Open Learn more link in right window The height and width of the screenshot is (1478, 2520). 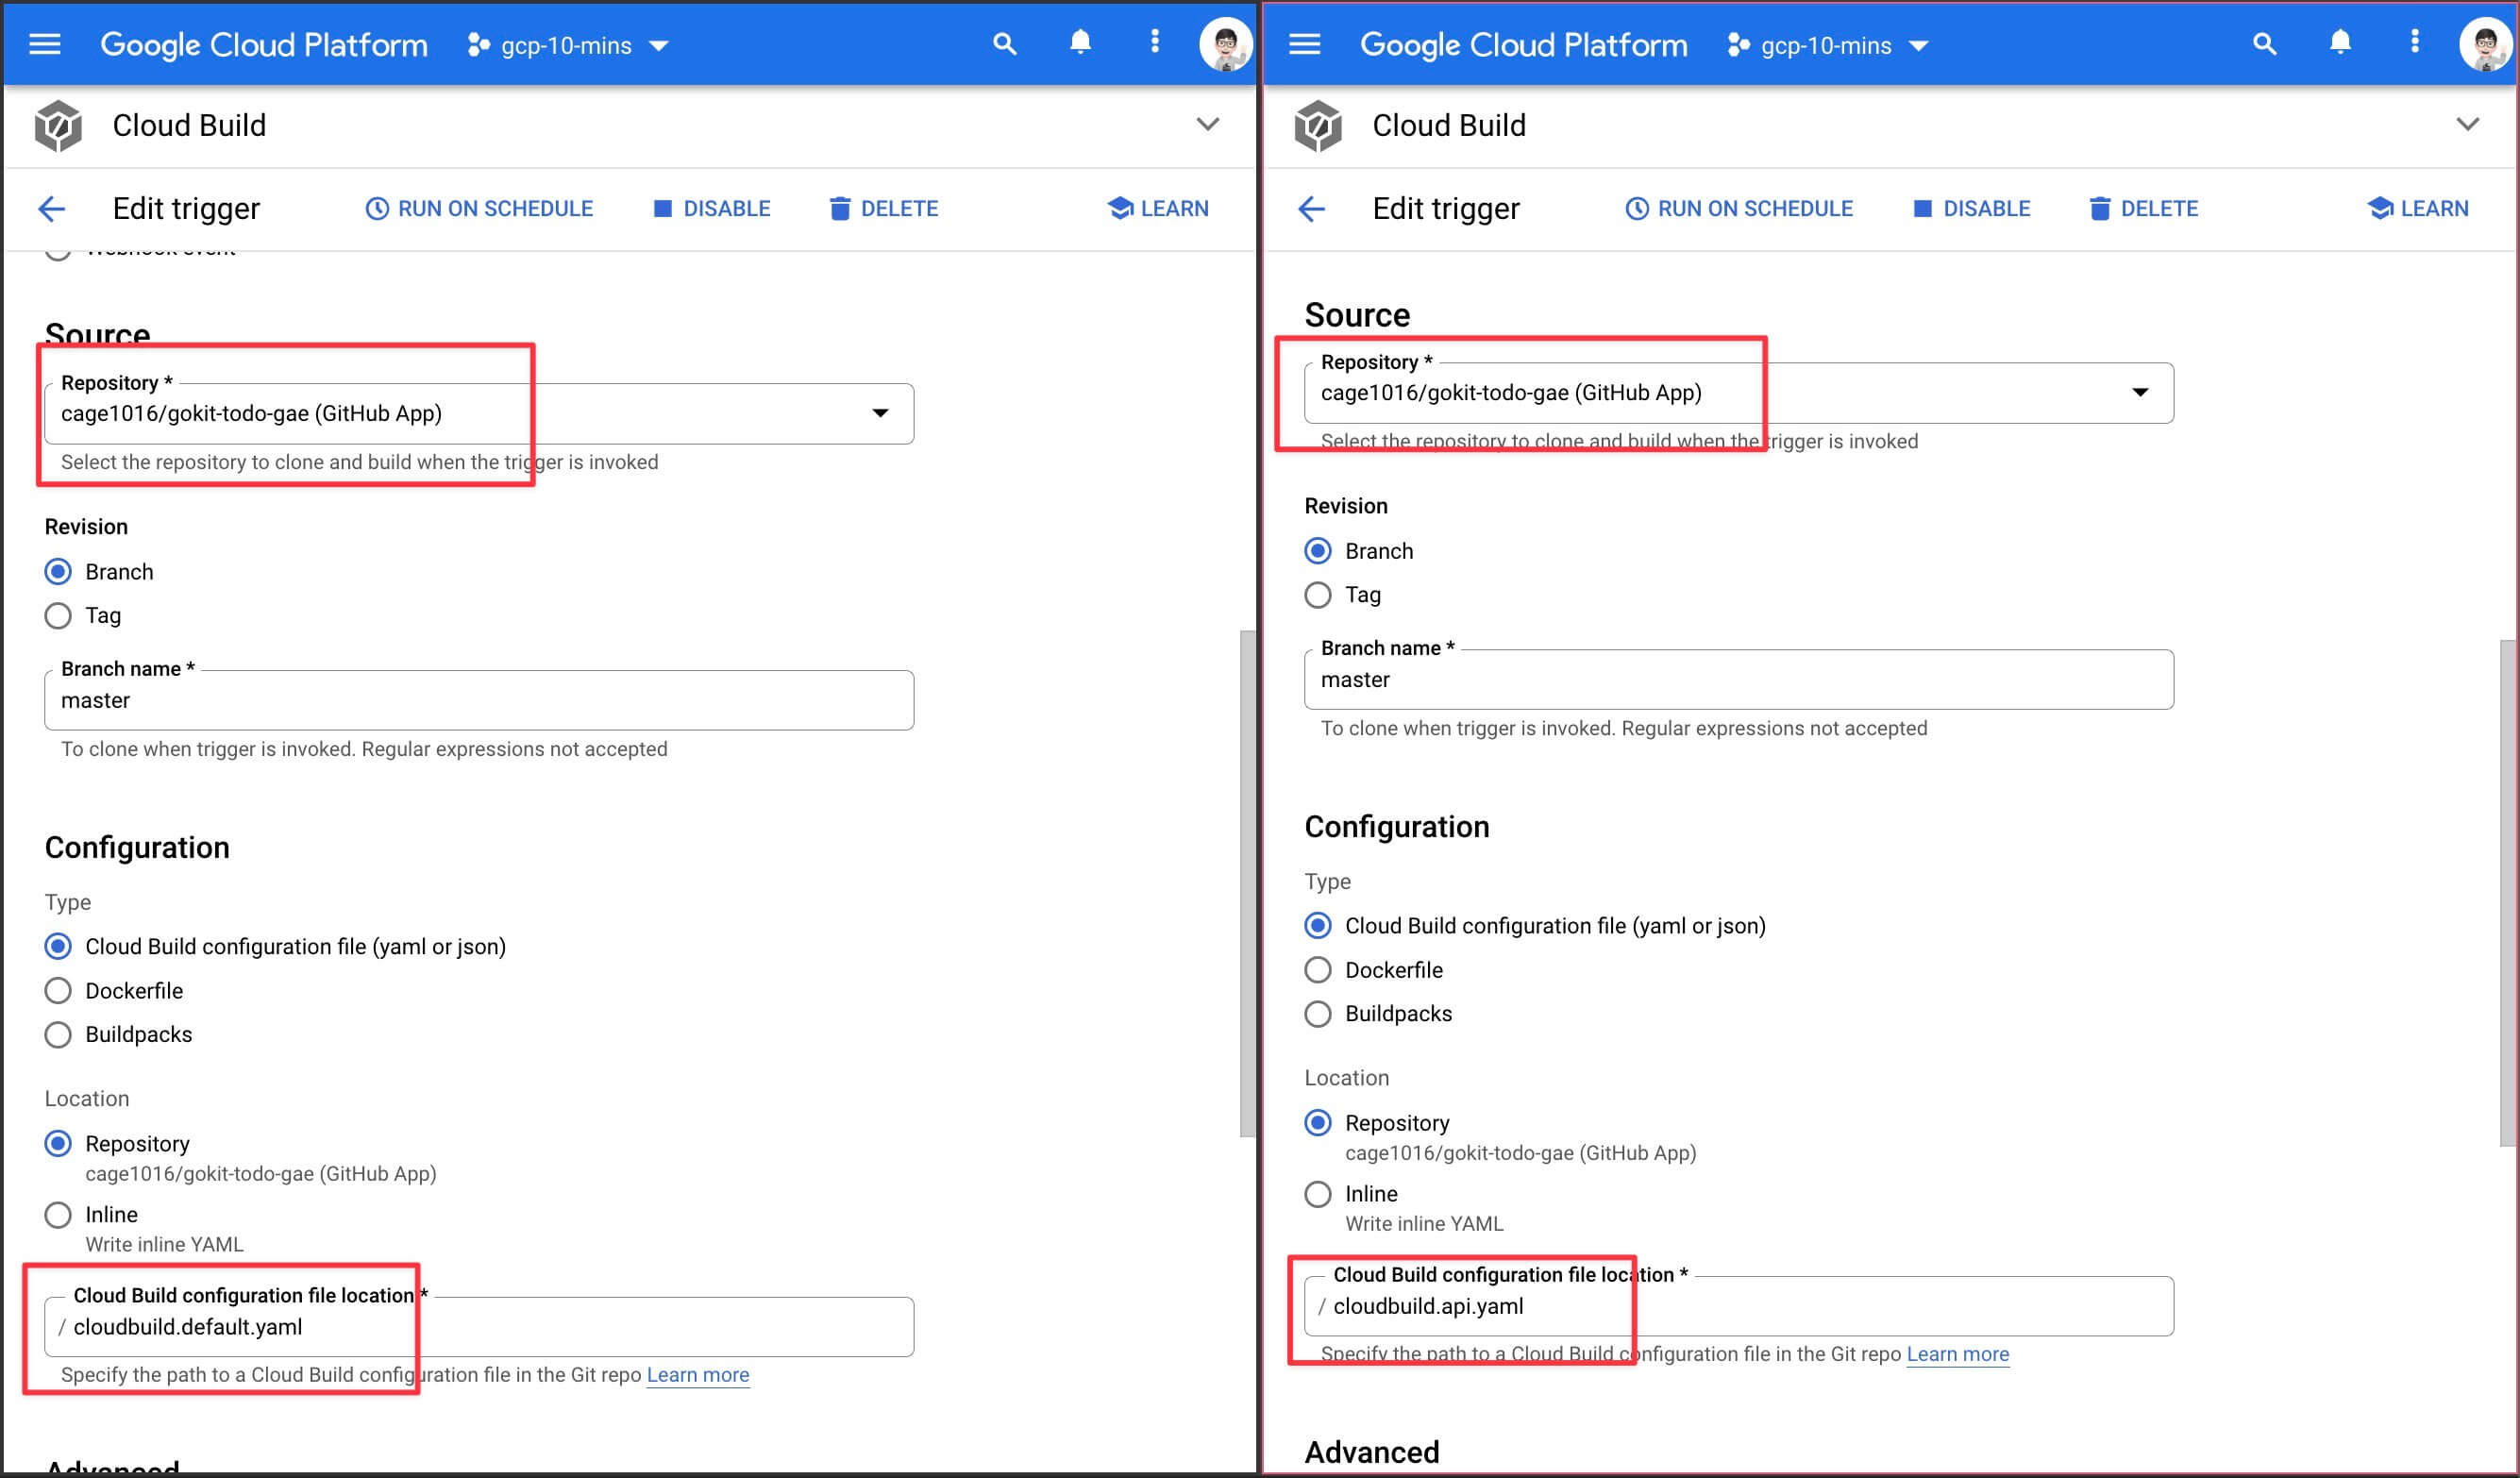click(x=1957, y=1354)
